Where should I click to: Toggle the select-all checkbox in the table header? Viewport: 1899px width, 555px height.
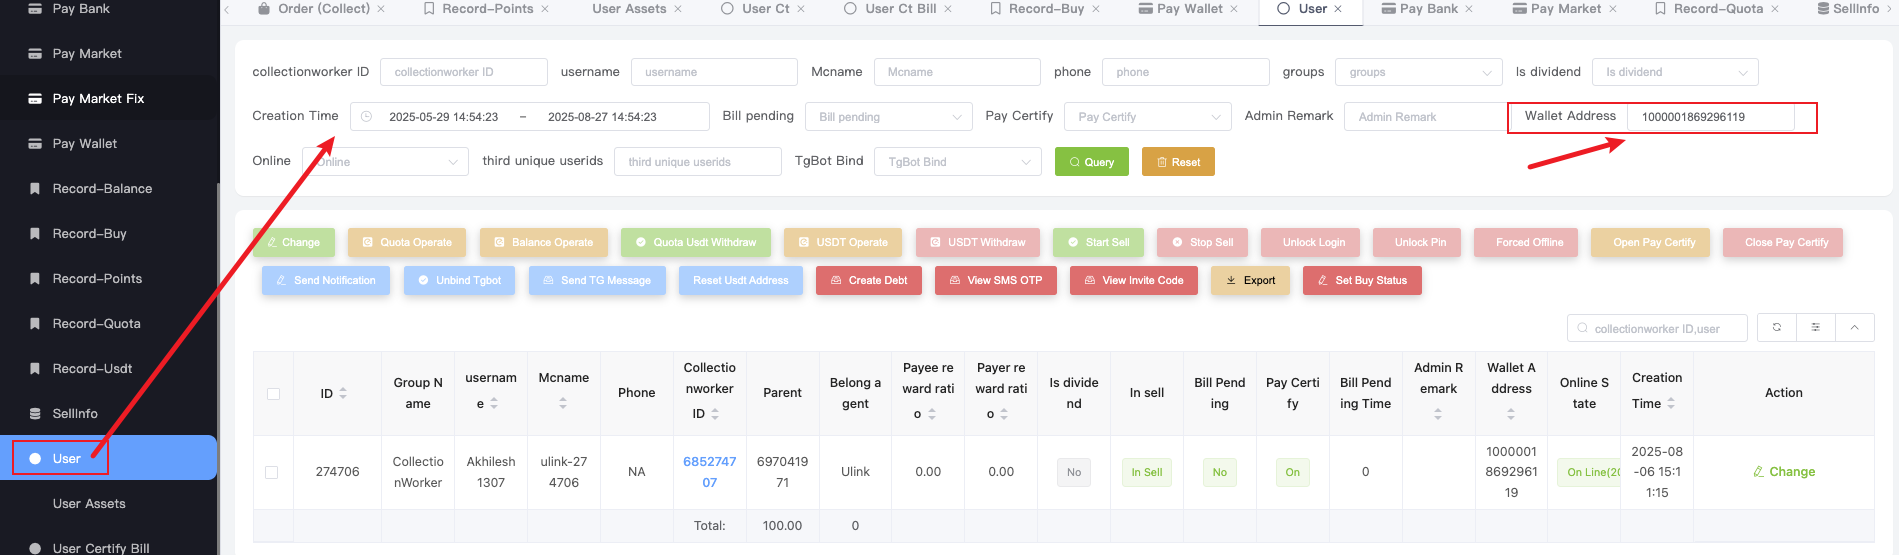[273, 394]
